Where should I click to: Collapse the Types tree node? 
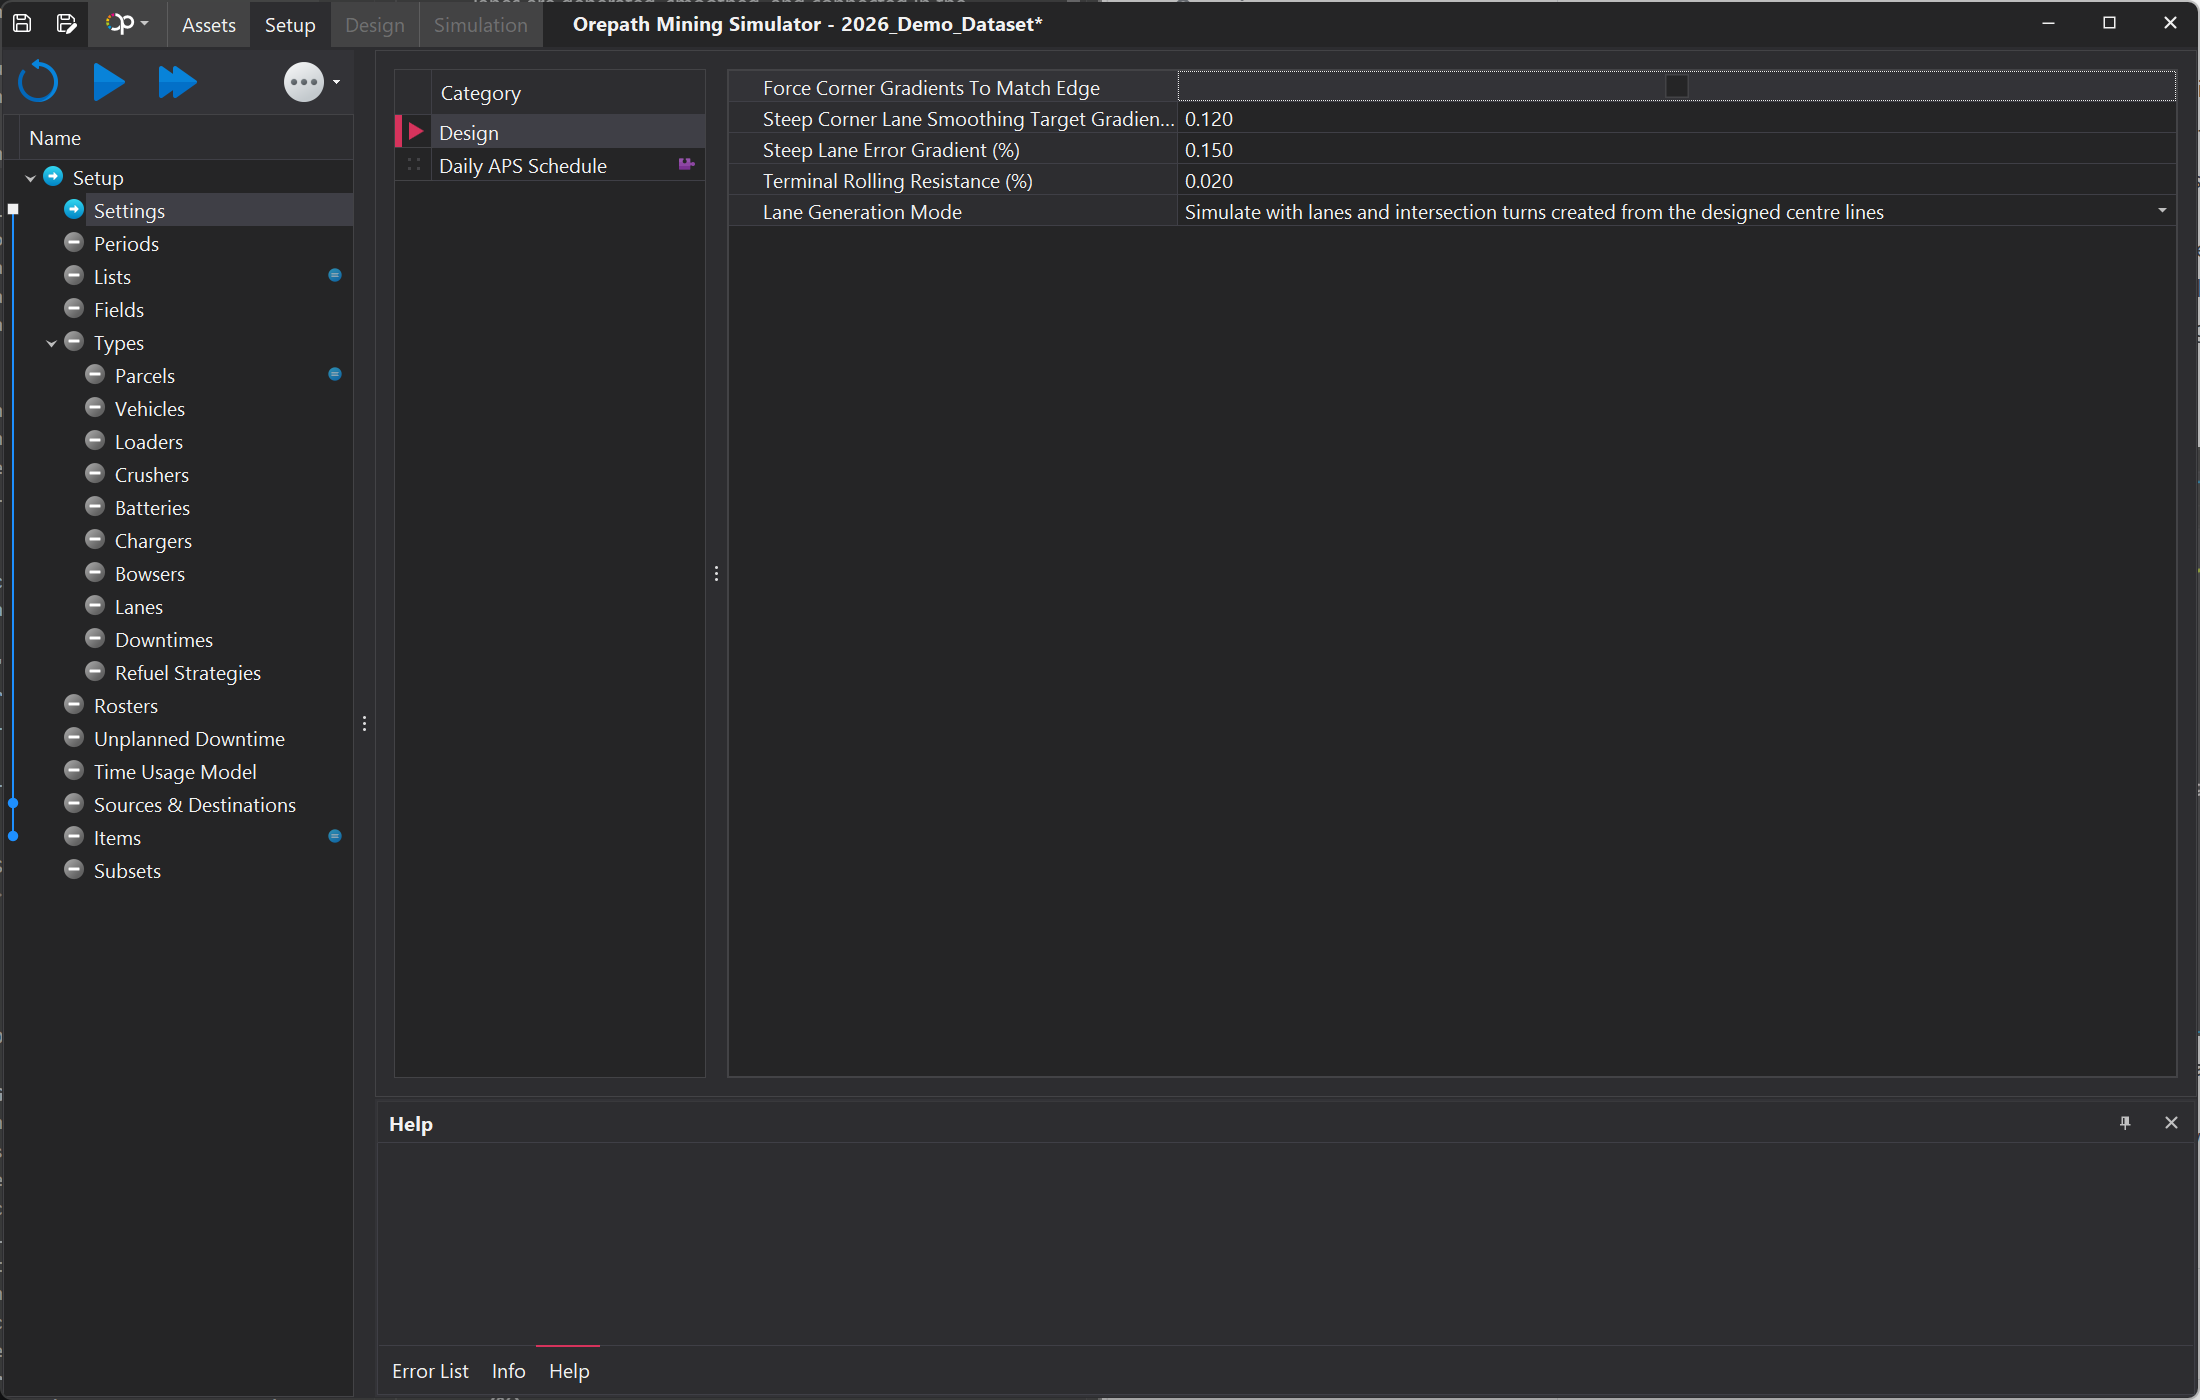51,344
